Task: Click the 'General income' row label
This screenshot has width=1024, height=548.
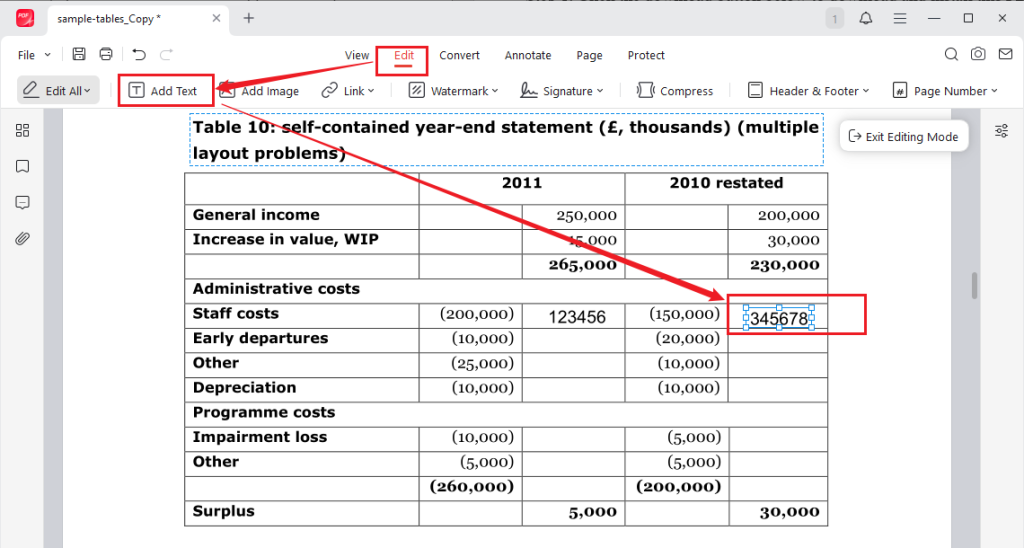Action: (x=256, y=215)
